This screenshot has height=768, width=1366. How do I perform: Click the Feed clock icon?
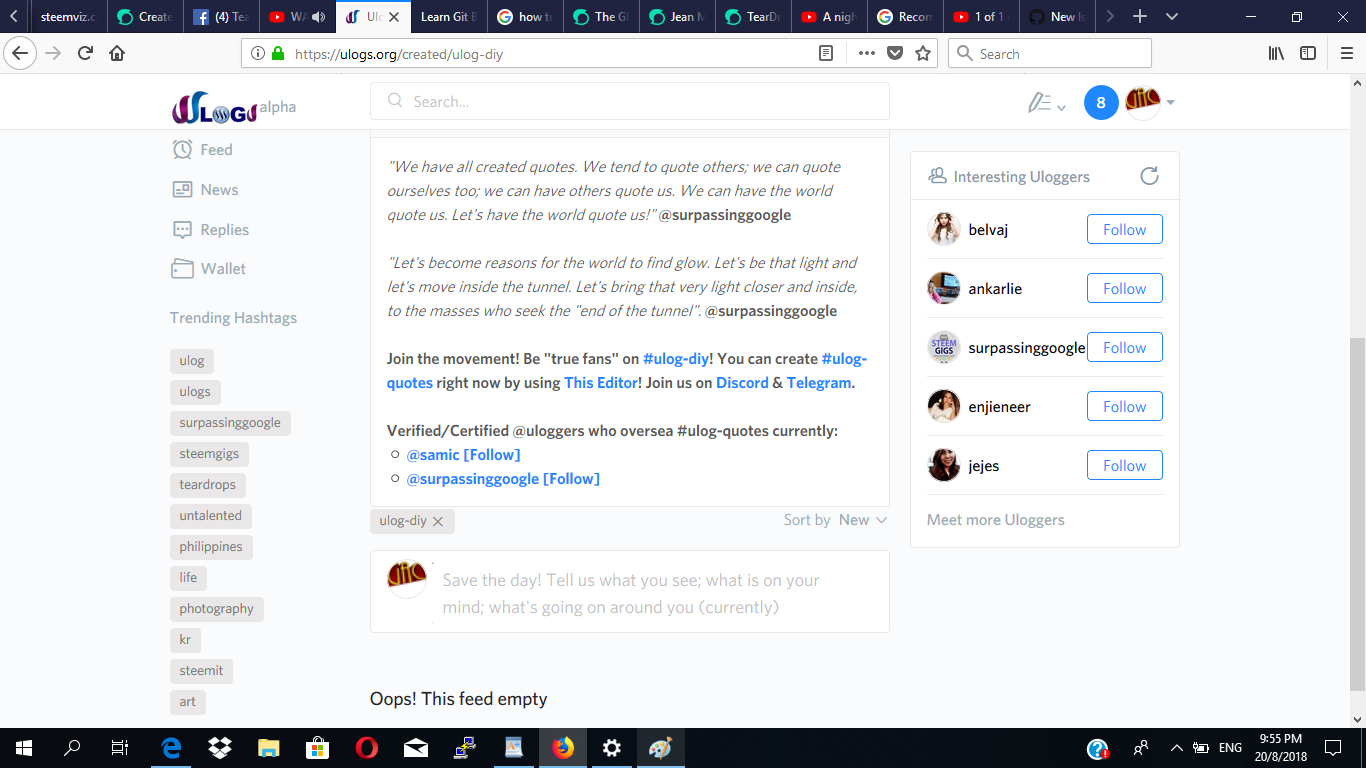click(182, 150)
